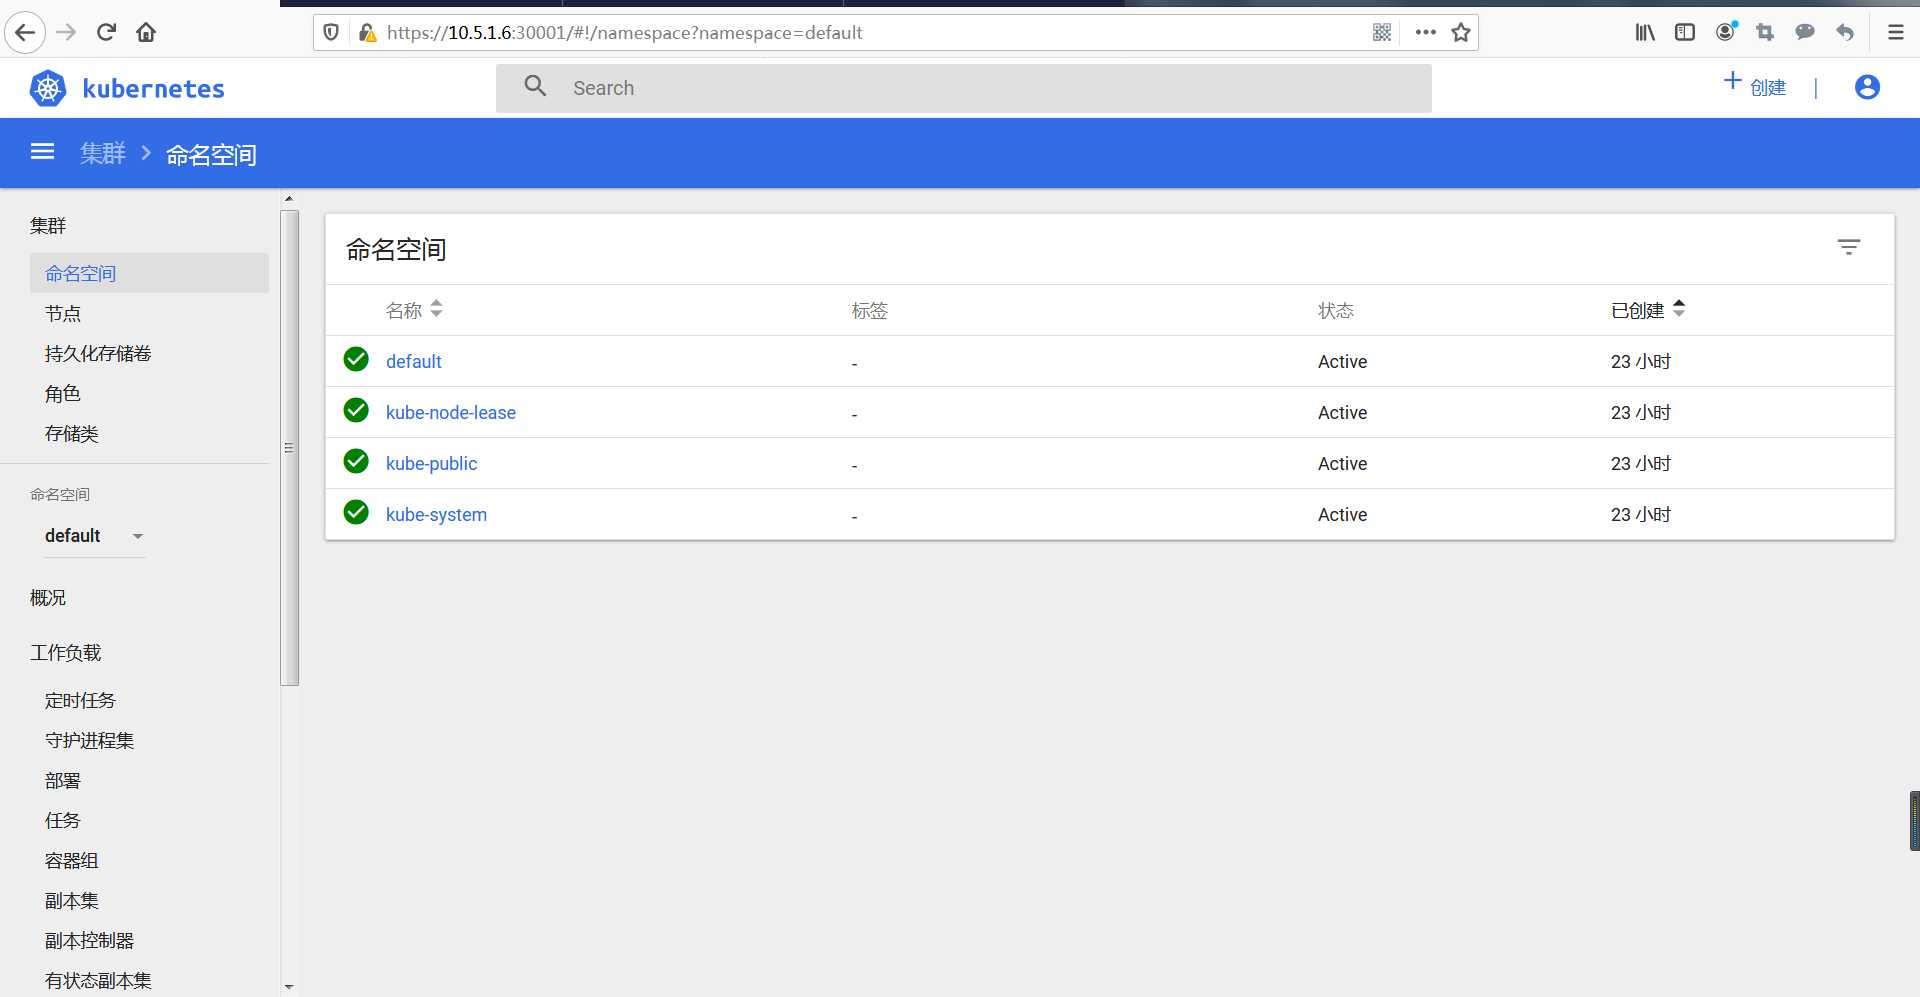The height and width of the screenshot is (997, 1920).
Task: Sort namespaces by 名称 column
Action: (x=414, y=310)
